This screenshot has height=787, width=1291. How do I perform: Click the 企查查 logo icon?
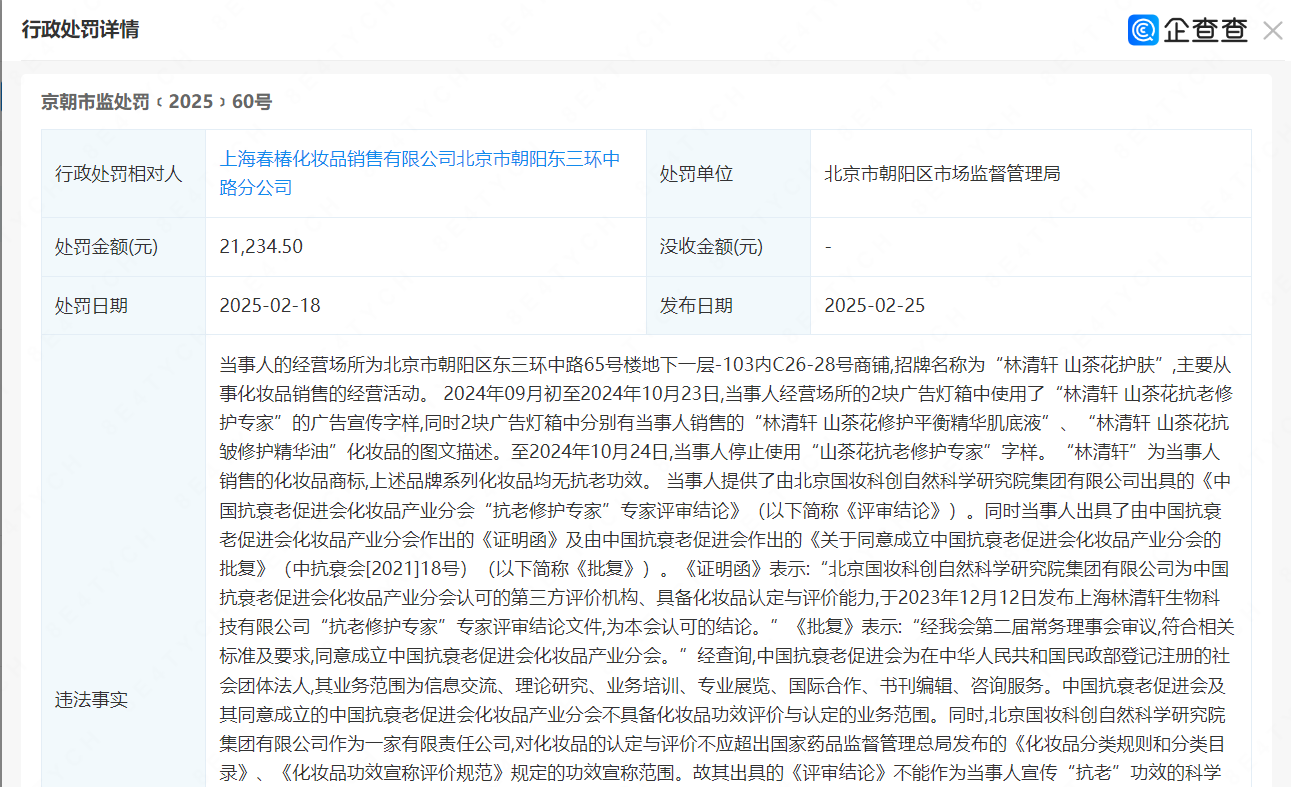click(1143, 30)
